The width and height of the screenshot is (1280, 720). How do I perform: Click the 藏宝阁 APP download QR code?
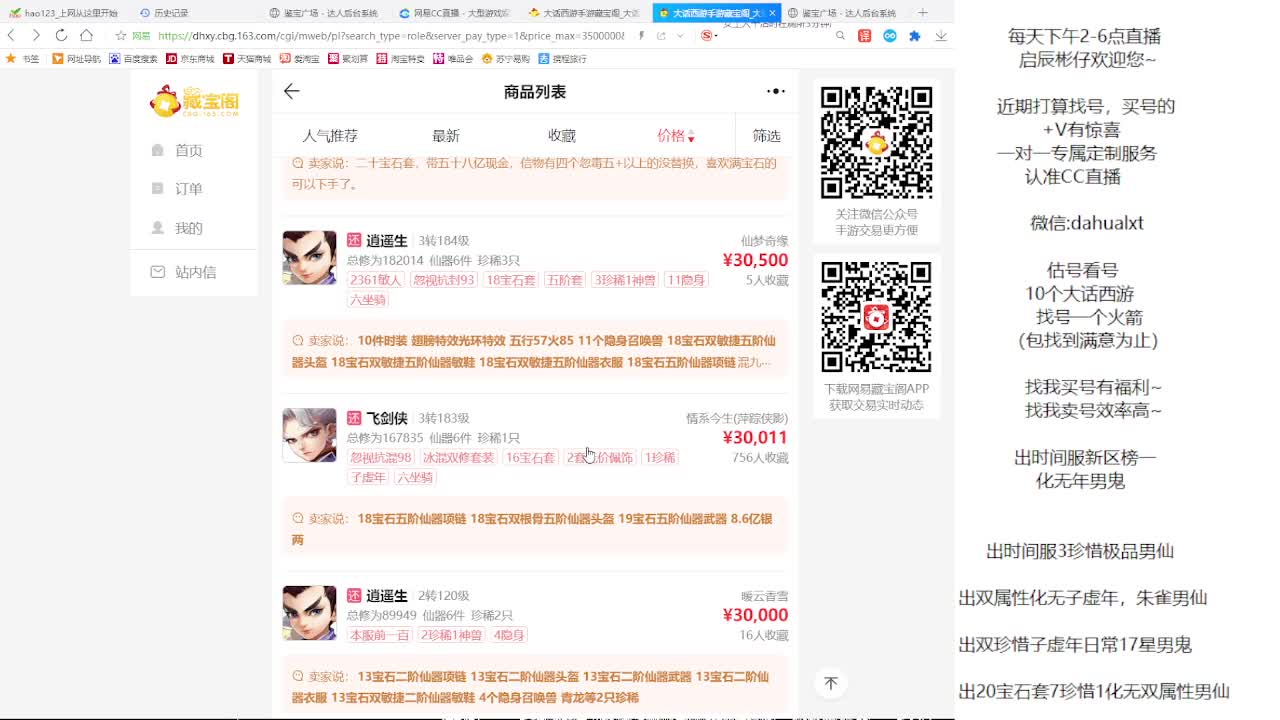(x=876, y=317)
